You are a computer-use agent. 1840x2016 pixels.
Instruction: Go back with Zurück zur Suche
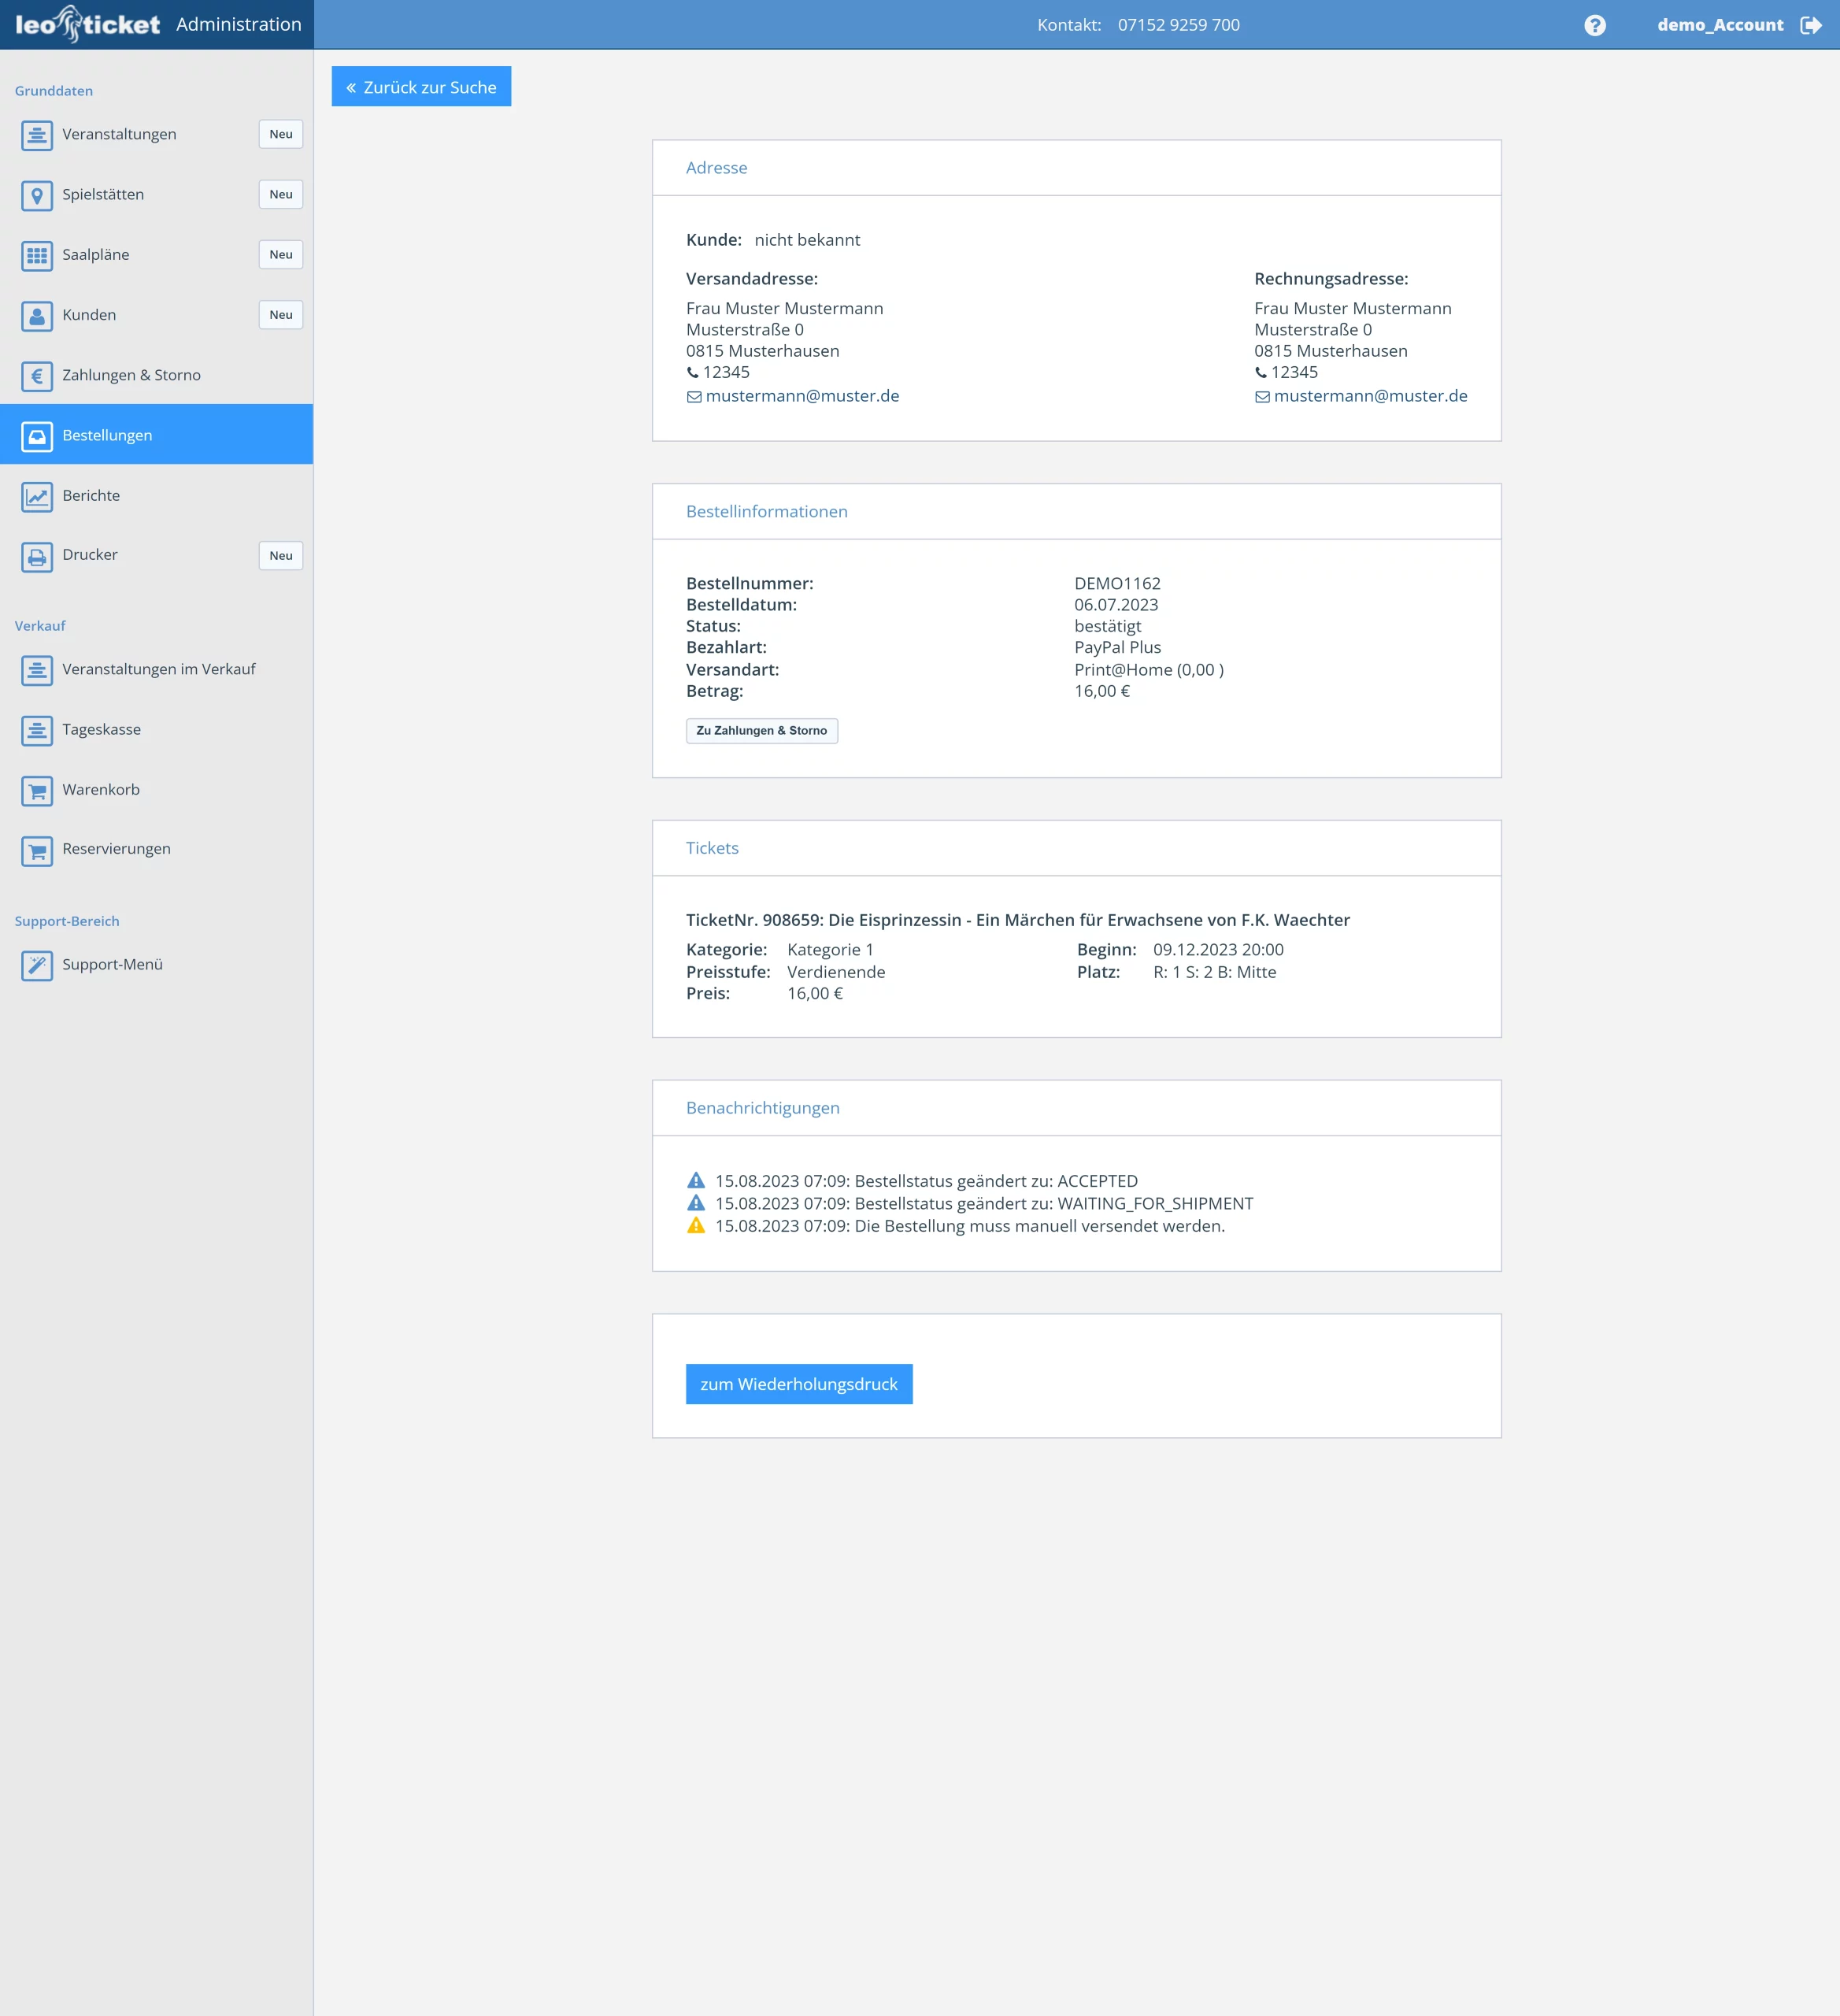coord(421,87)
